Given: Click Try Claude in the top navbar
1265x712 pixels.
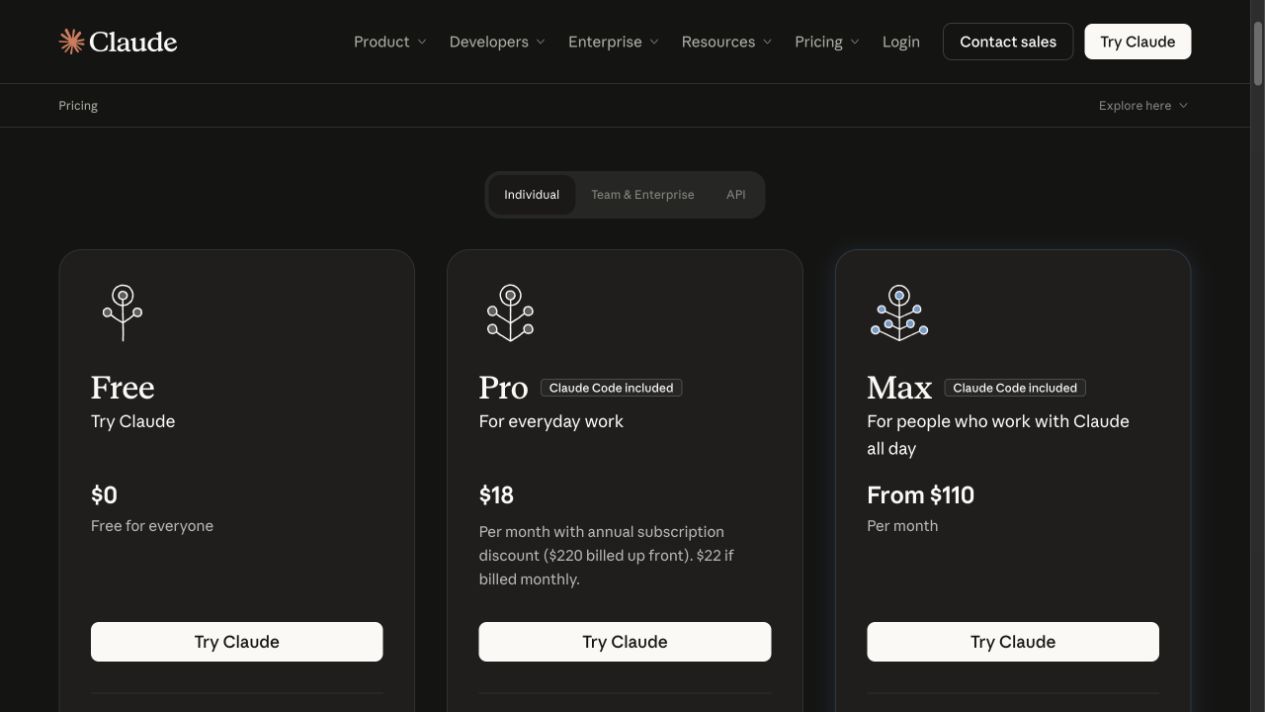Looking at the screenshot, I should point(1138,42).
